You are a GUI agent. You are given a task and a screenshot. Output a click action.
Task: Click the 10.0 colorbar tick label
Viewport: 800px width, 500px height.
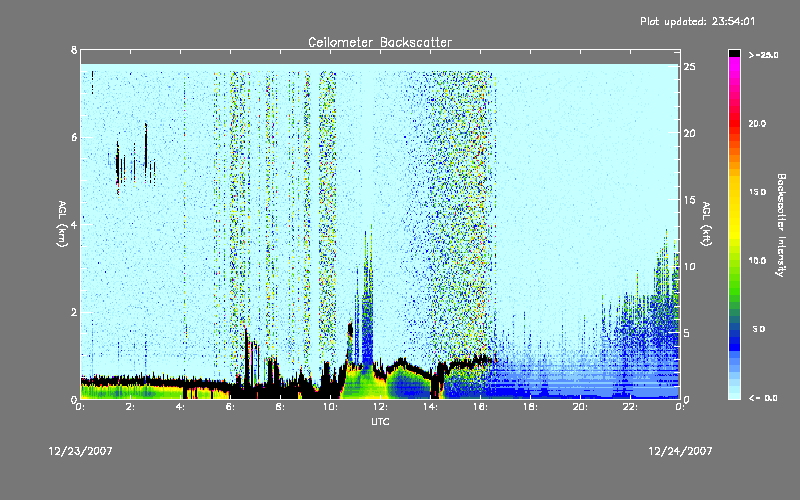click(x=757, y=261)
